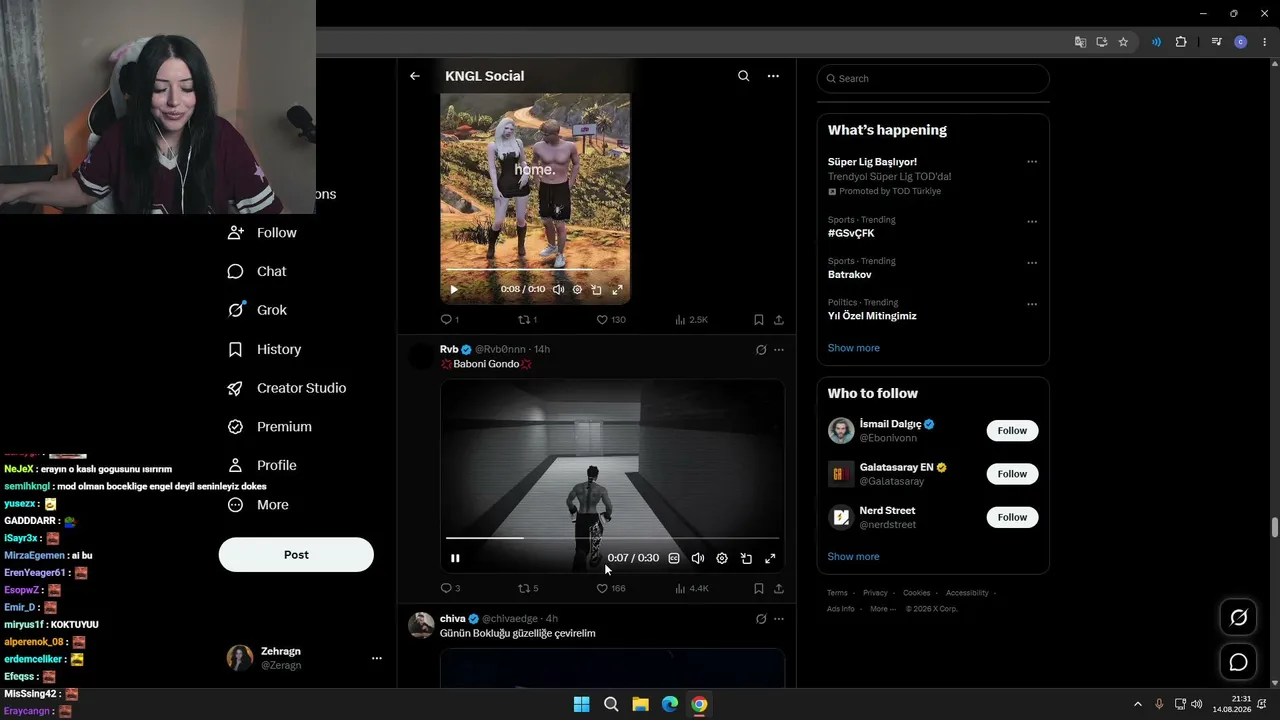Follow Galatasaray EN
1280x720 pixels.
[x=1012, y=474]
